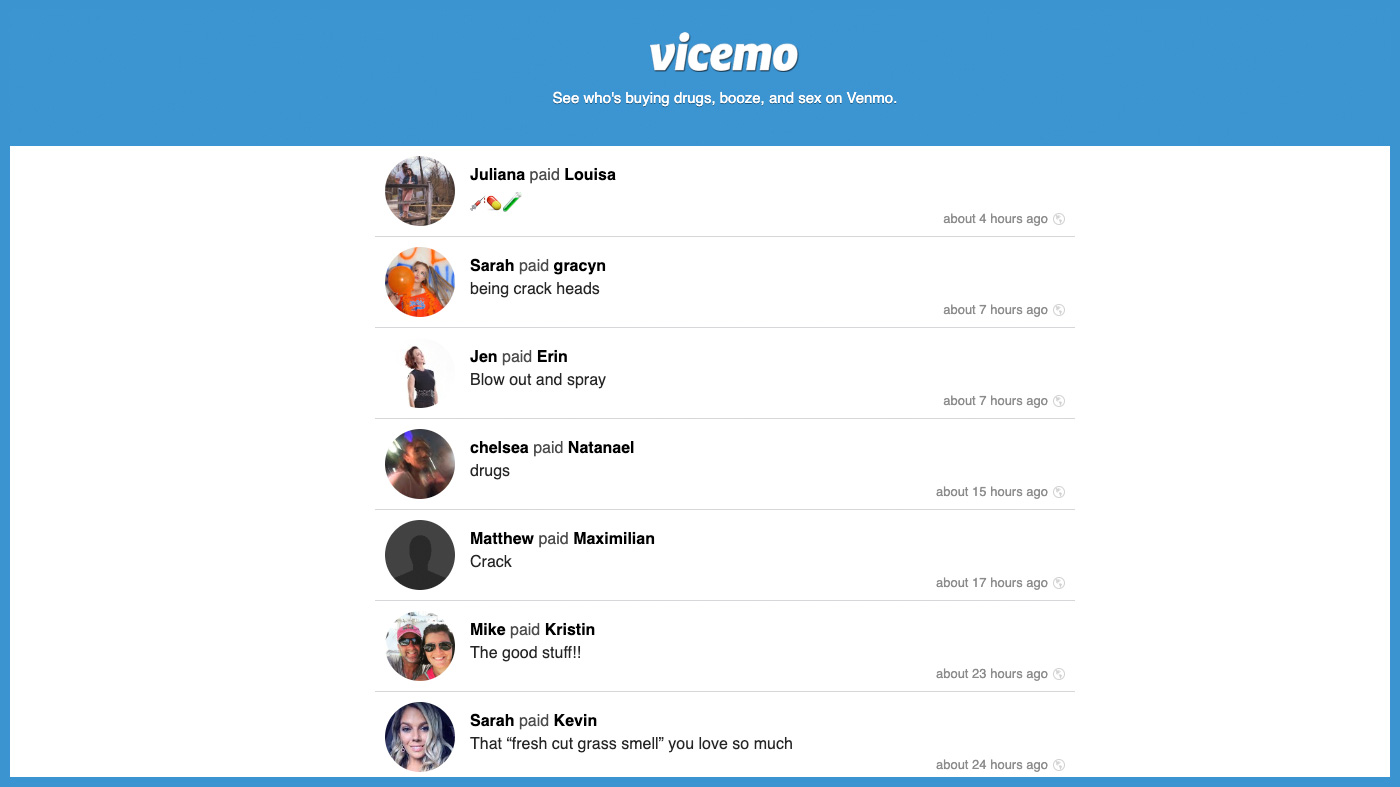Click the globe icon beside about 24 hours ago

tap(1059, 765)
